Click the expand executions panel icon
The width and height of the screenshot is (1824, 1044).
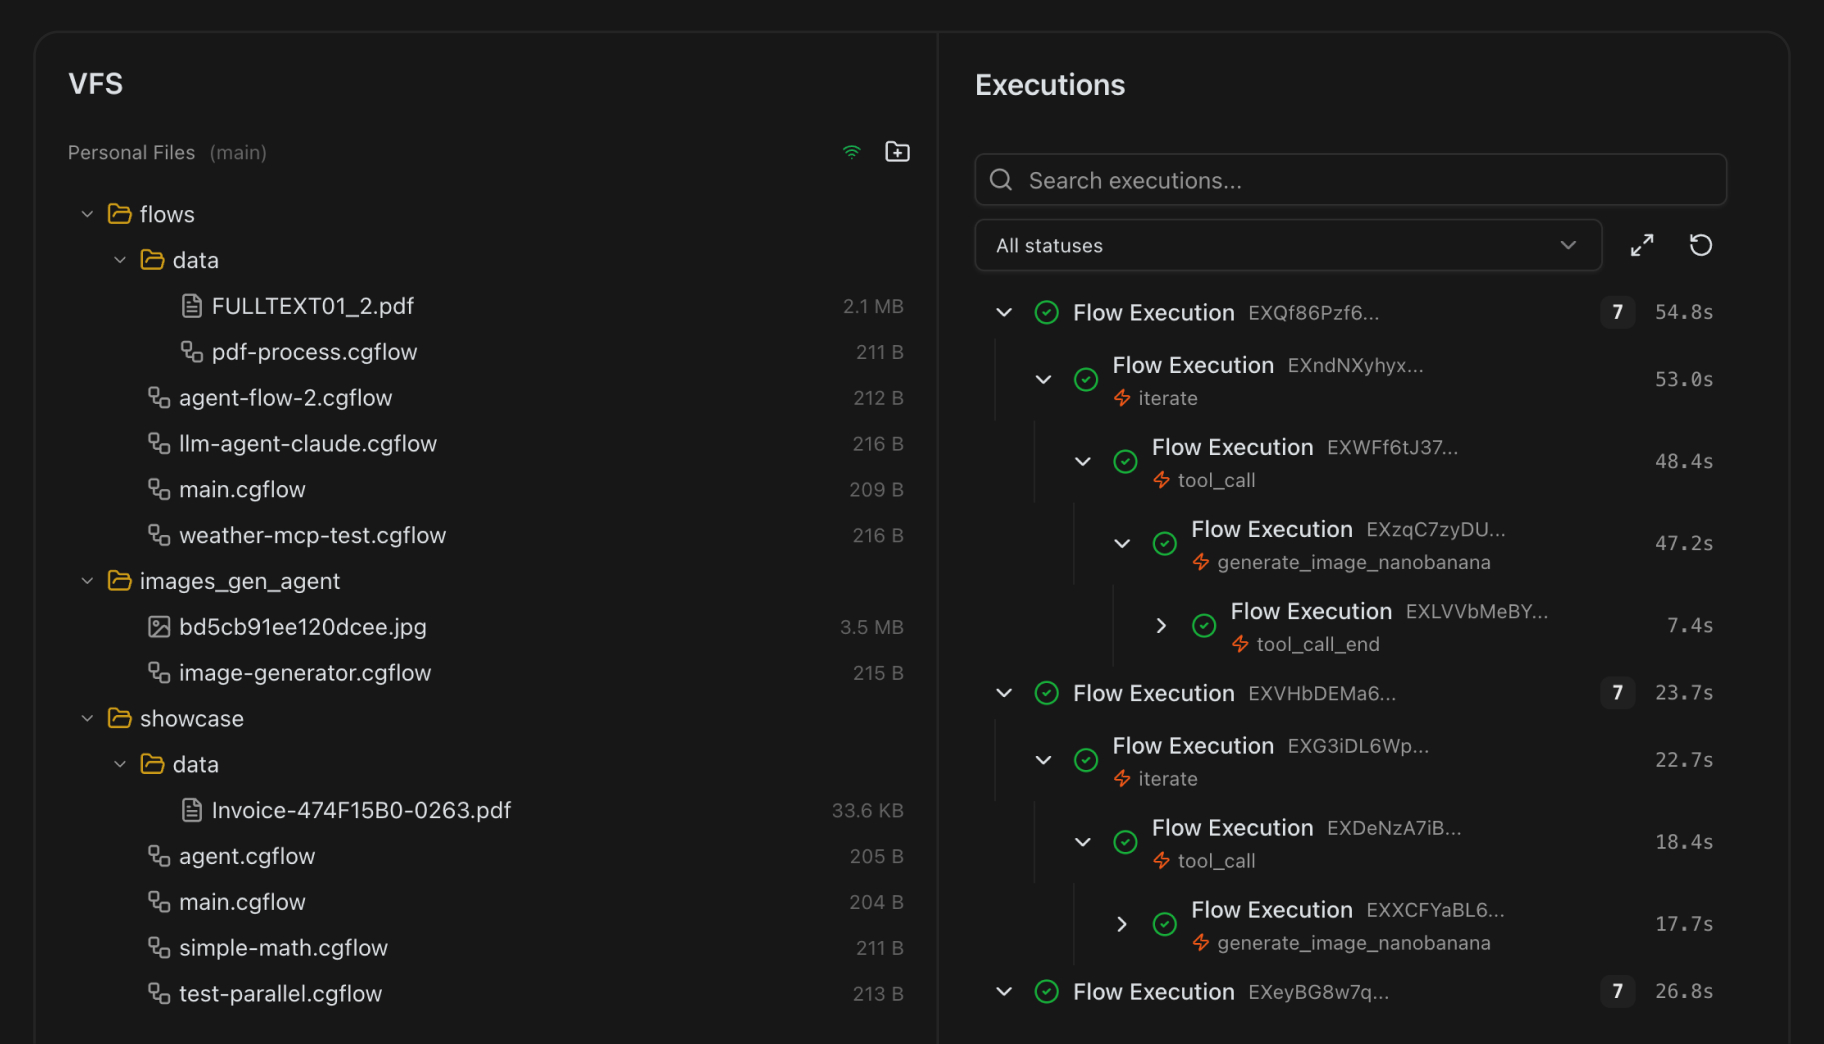[x=1642, y=245]
